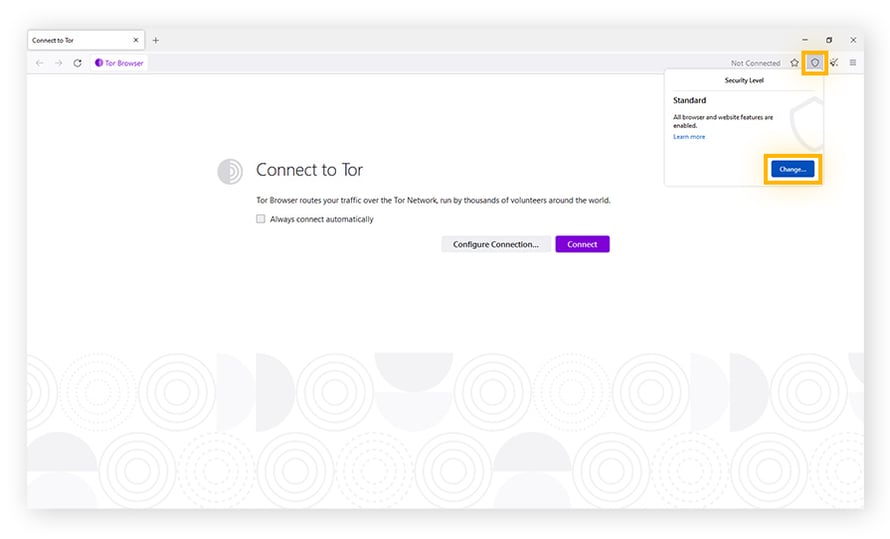Minimize the Tor Browser window

(x=805, y=40)
